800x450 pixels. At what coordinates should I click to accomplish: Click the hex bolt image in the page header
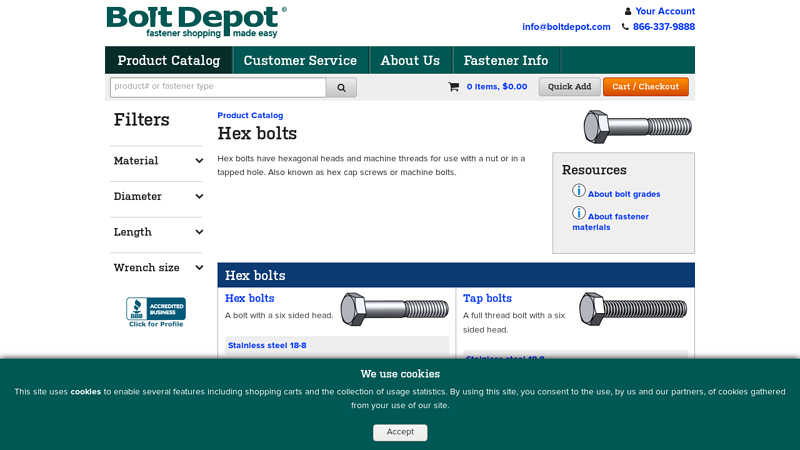637,126
